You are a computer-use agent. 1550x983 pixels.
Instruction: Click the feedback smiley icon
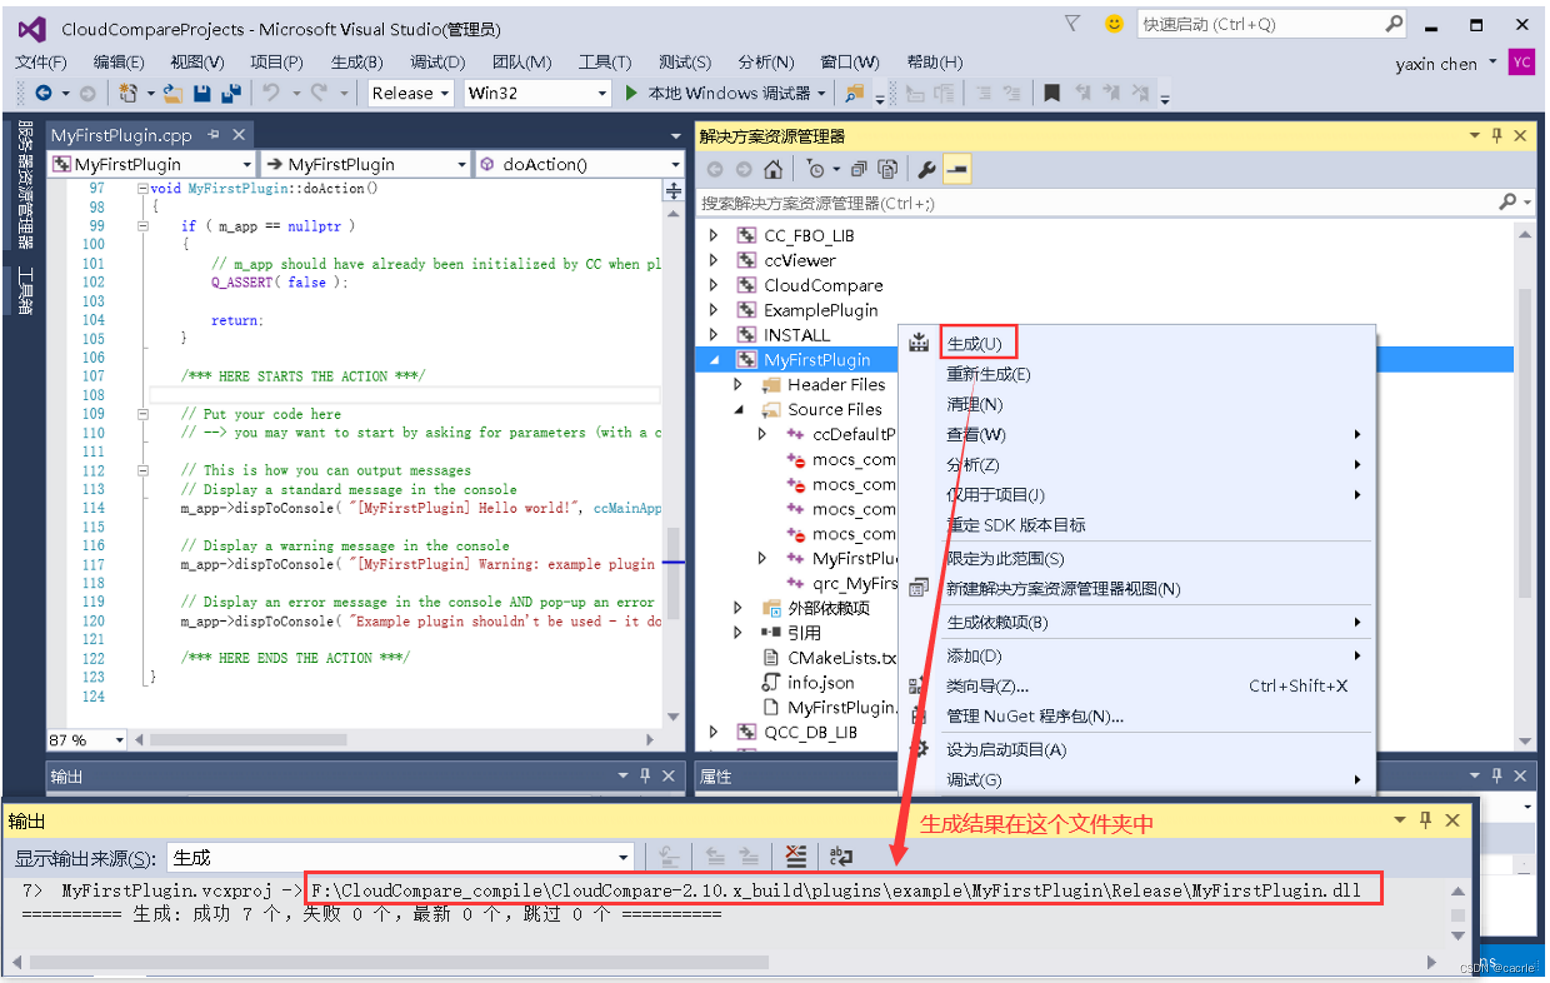[1113, 24]
